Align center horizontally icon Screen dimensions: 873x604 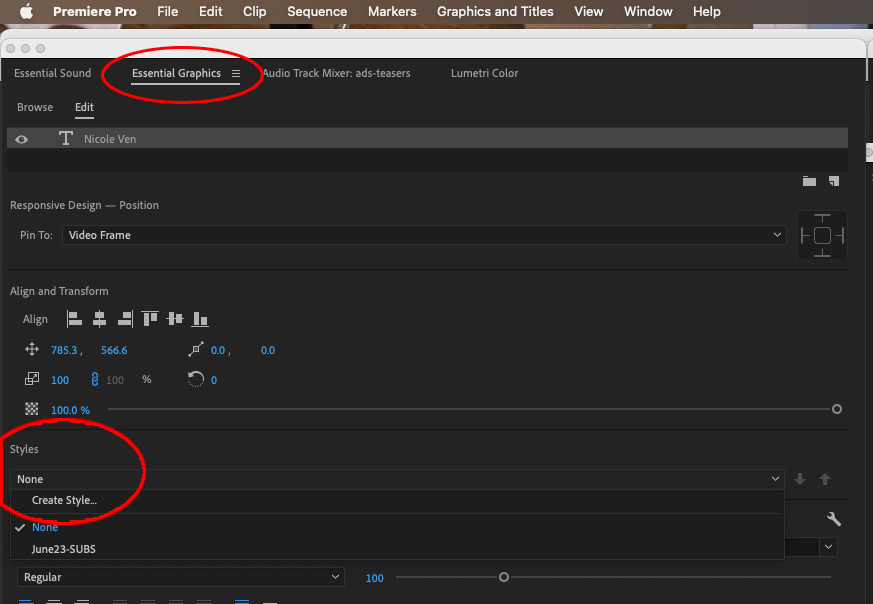100,319
